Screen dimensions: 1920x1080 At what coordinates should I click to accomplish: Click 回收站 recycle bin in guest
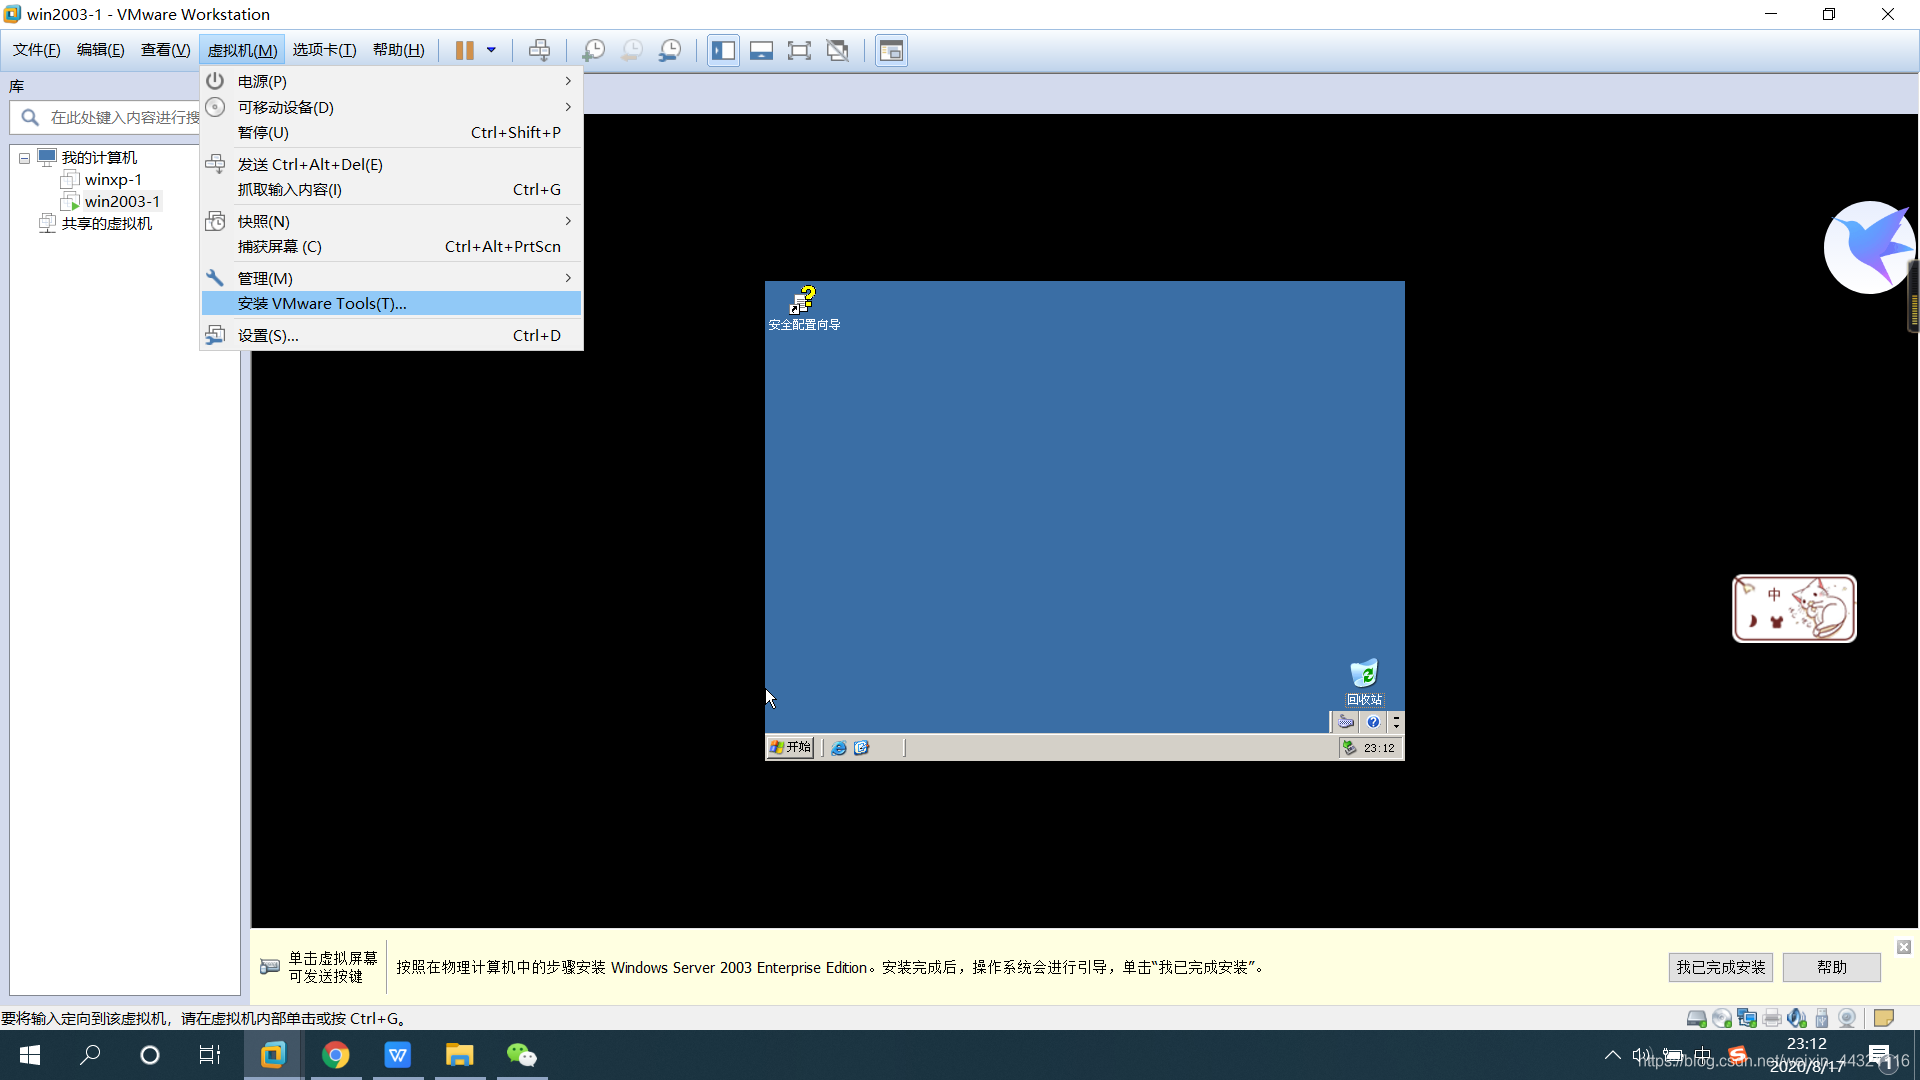coord(1364,683)
